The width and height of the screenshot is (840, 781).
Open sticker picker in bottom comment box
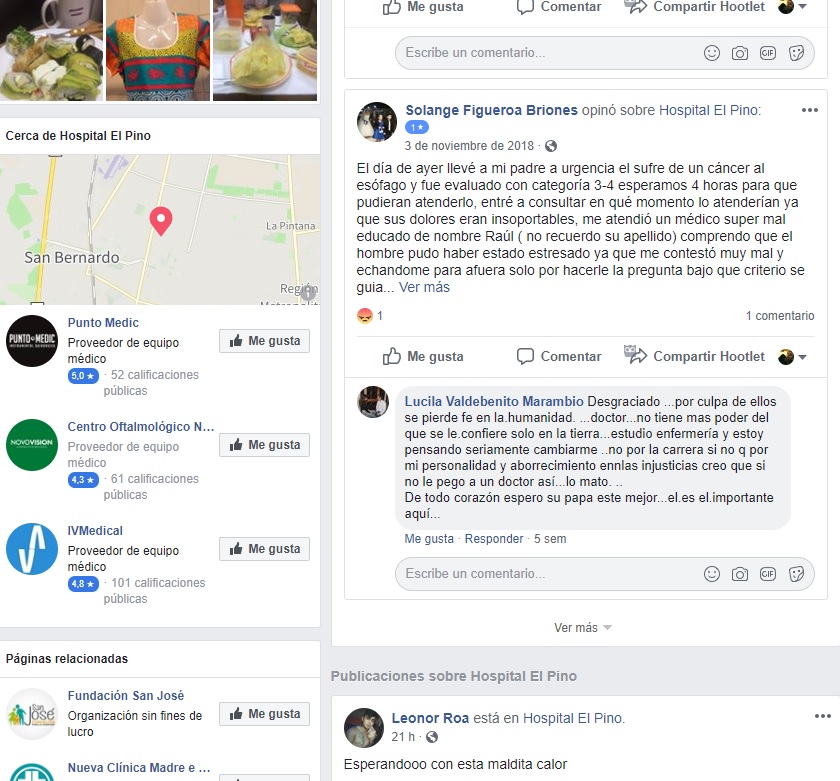796,574
